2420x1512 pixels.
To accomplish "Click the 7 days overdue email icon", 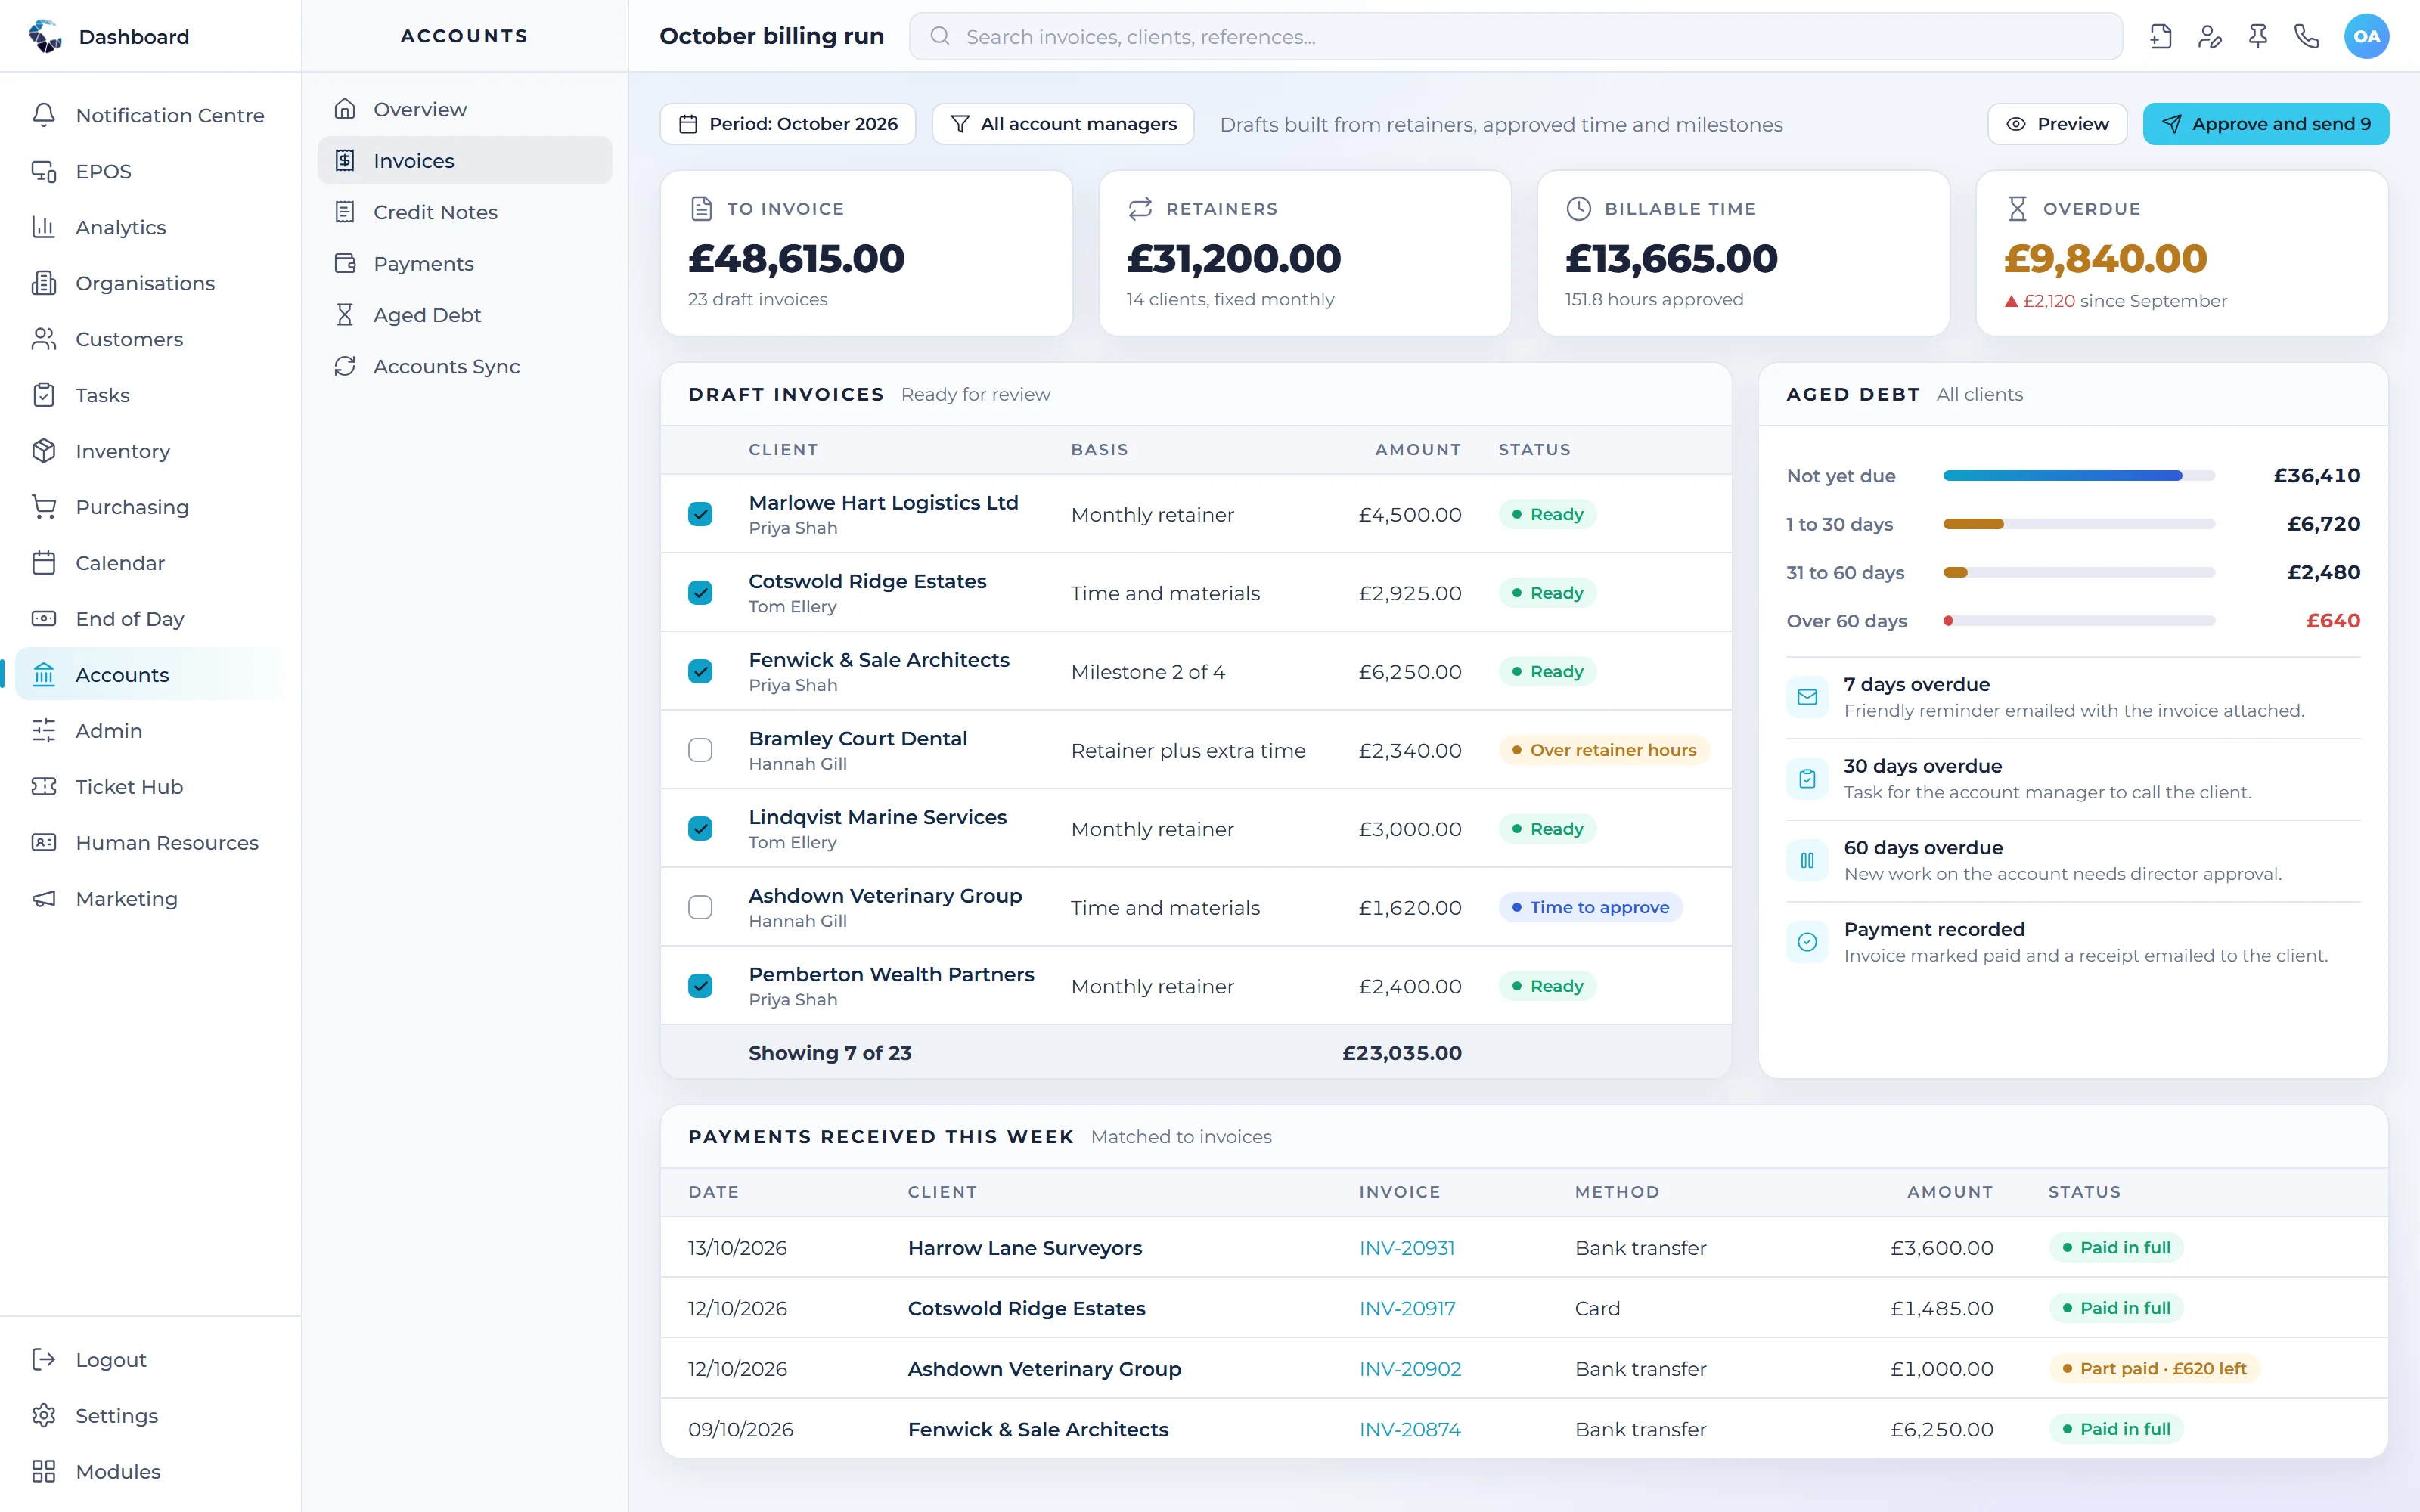I will tap(1807, 697).
